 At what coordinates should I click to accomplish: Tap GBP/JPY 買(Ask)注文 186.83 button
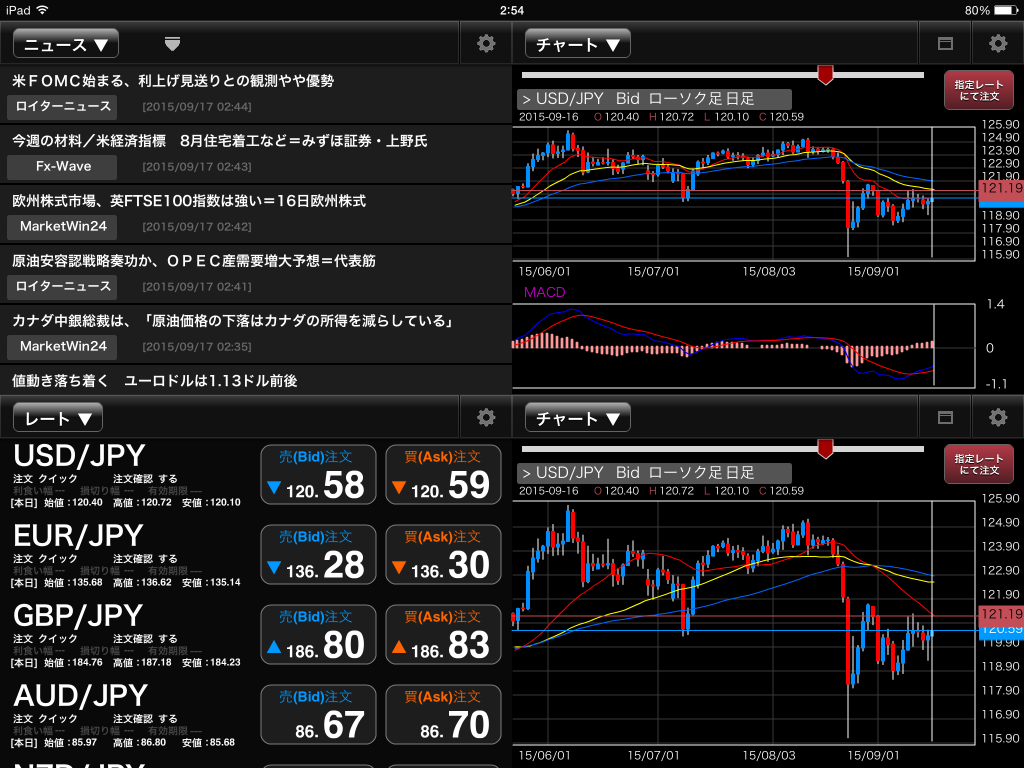(x=443, y=635)
